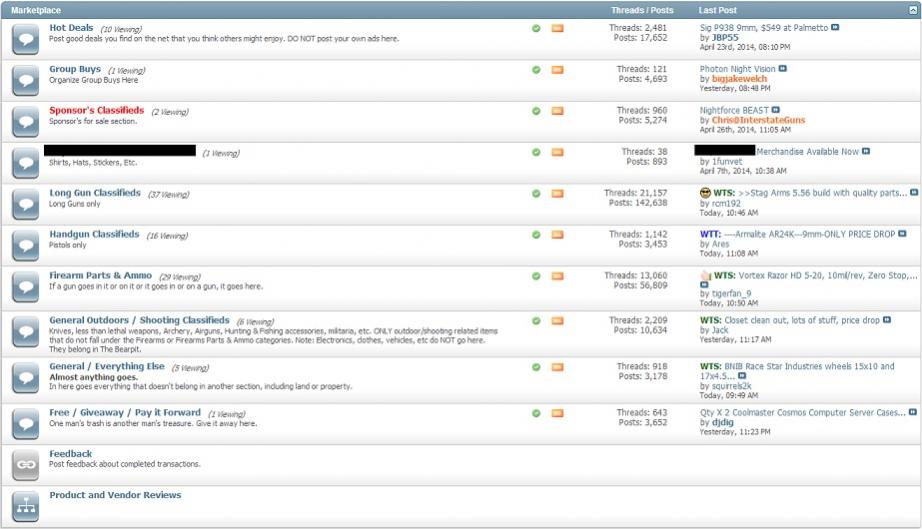The image size is (922, 529).
Task: Jump to last post of Nightforce BEAST
Action: [x=775, y=110]
